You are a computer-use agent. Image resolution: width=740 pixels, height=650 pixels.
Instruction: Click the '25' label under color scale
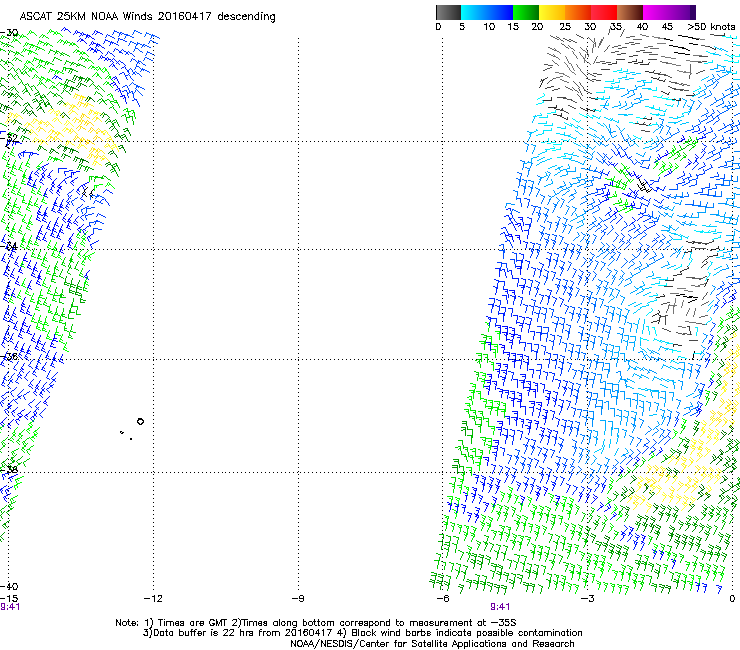tap(565, 27)
